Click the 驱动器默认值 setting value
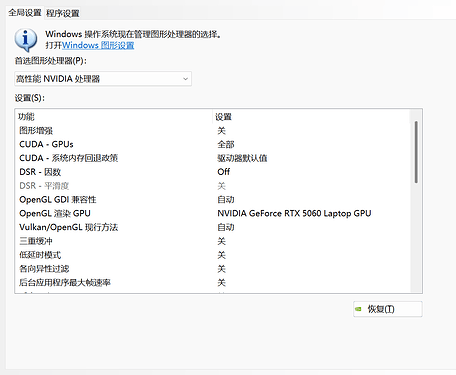456x375 pixels. click(x=242, y=158)
